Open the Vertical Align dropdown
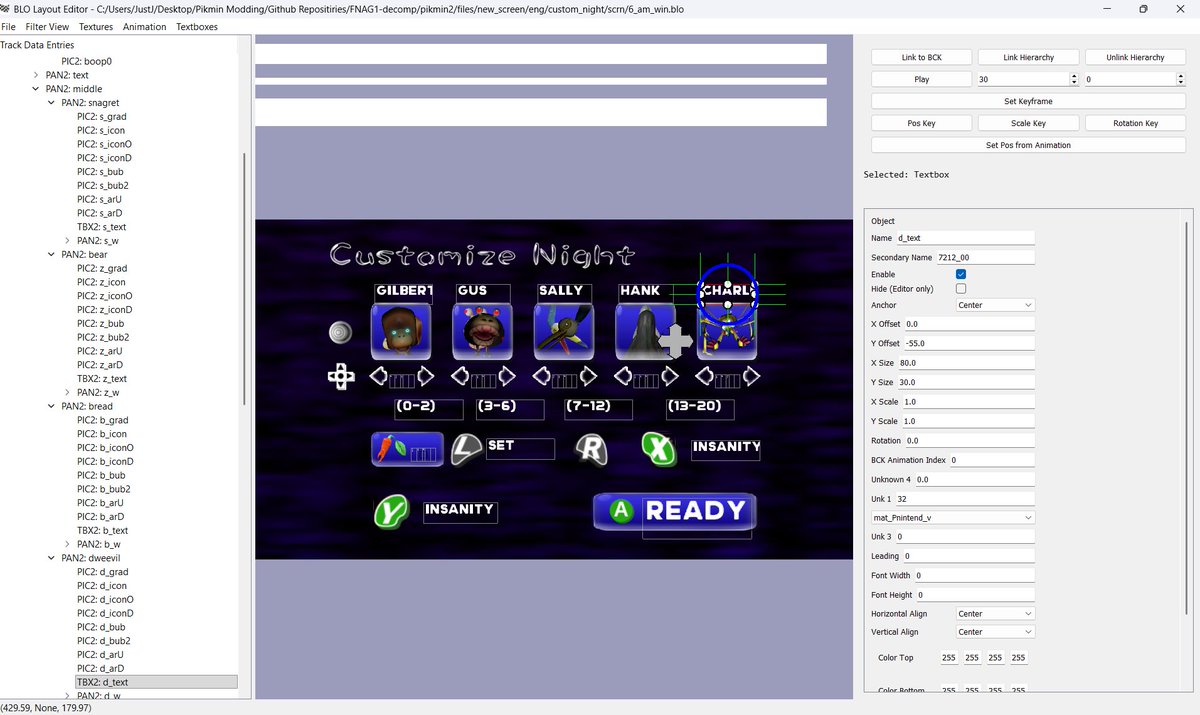 (x=995, y=632)
